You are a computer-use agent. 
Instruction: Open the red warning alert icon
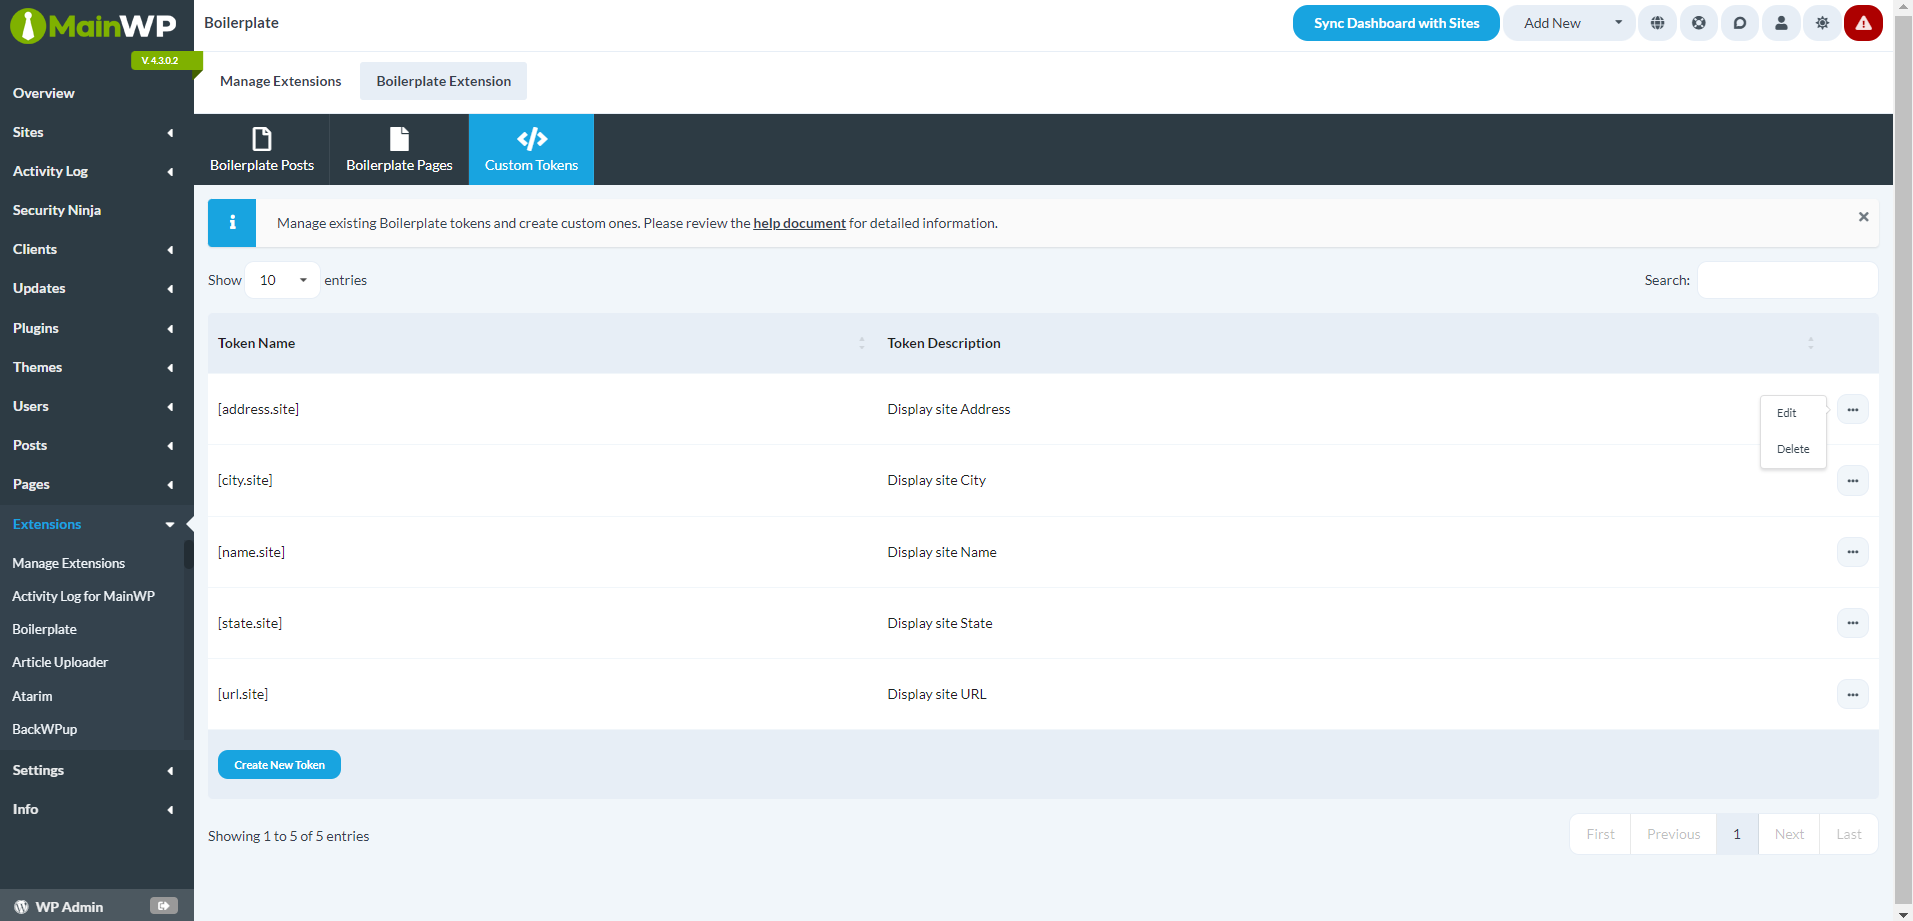(x=1864, y=23)
